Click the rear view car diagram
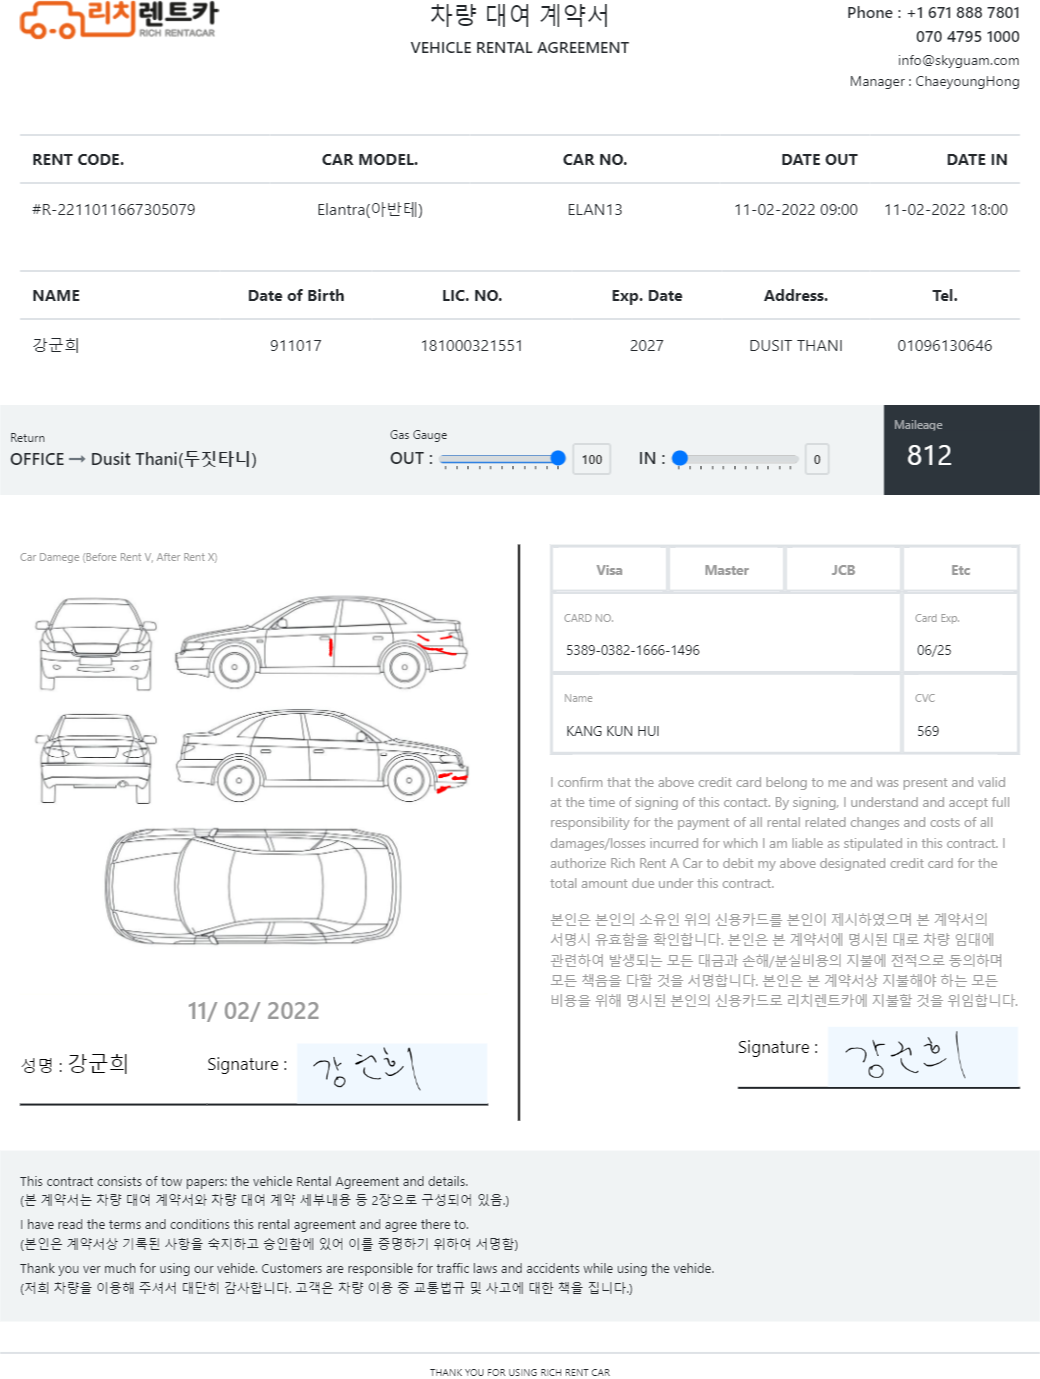Image resolution: width=1040 pixels, height=1379 pixels. 96,758
